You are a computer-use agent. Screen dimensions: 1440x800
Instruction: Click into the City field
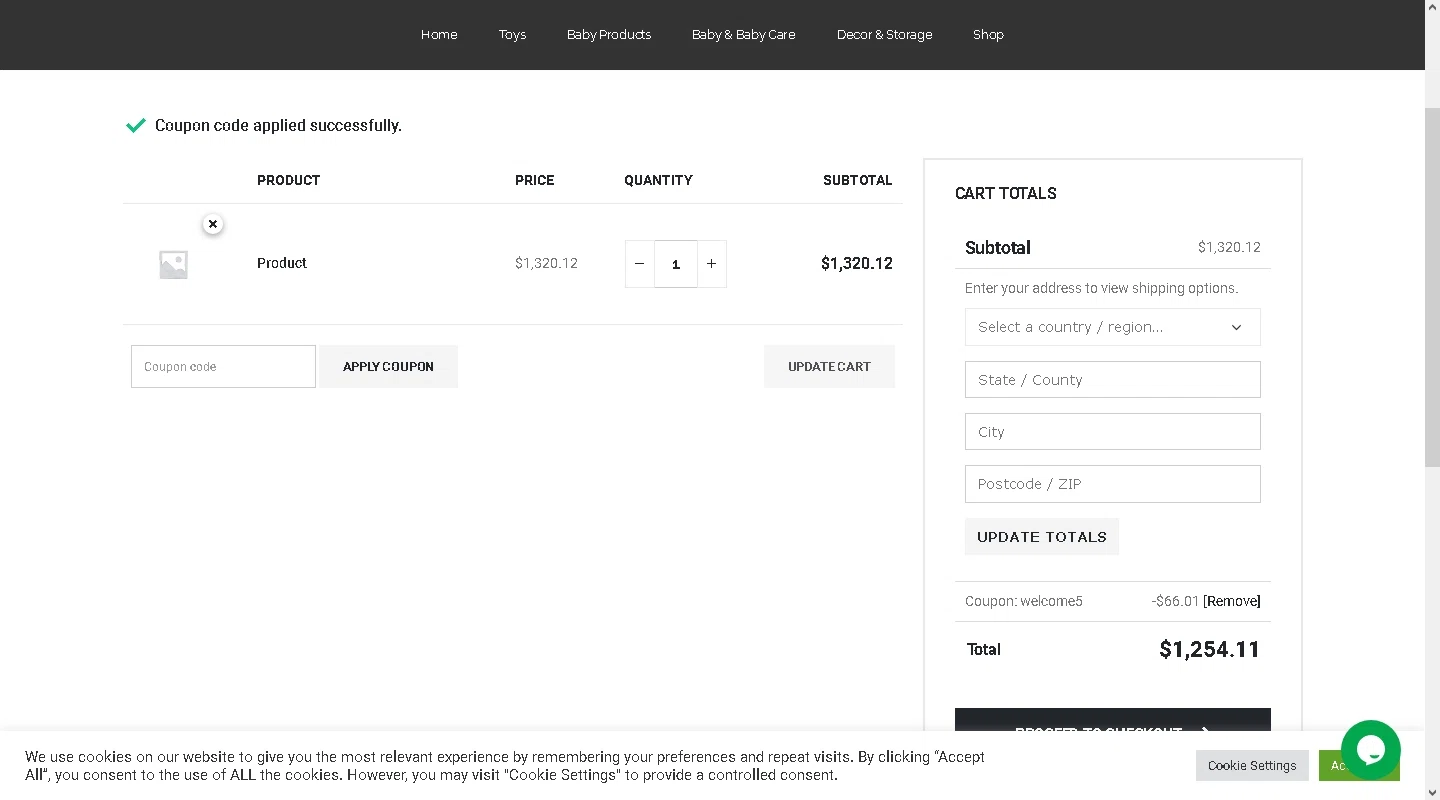[1112, 432]
